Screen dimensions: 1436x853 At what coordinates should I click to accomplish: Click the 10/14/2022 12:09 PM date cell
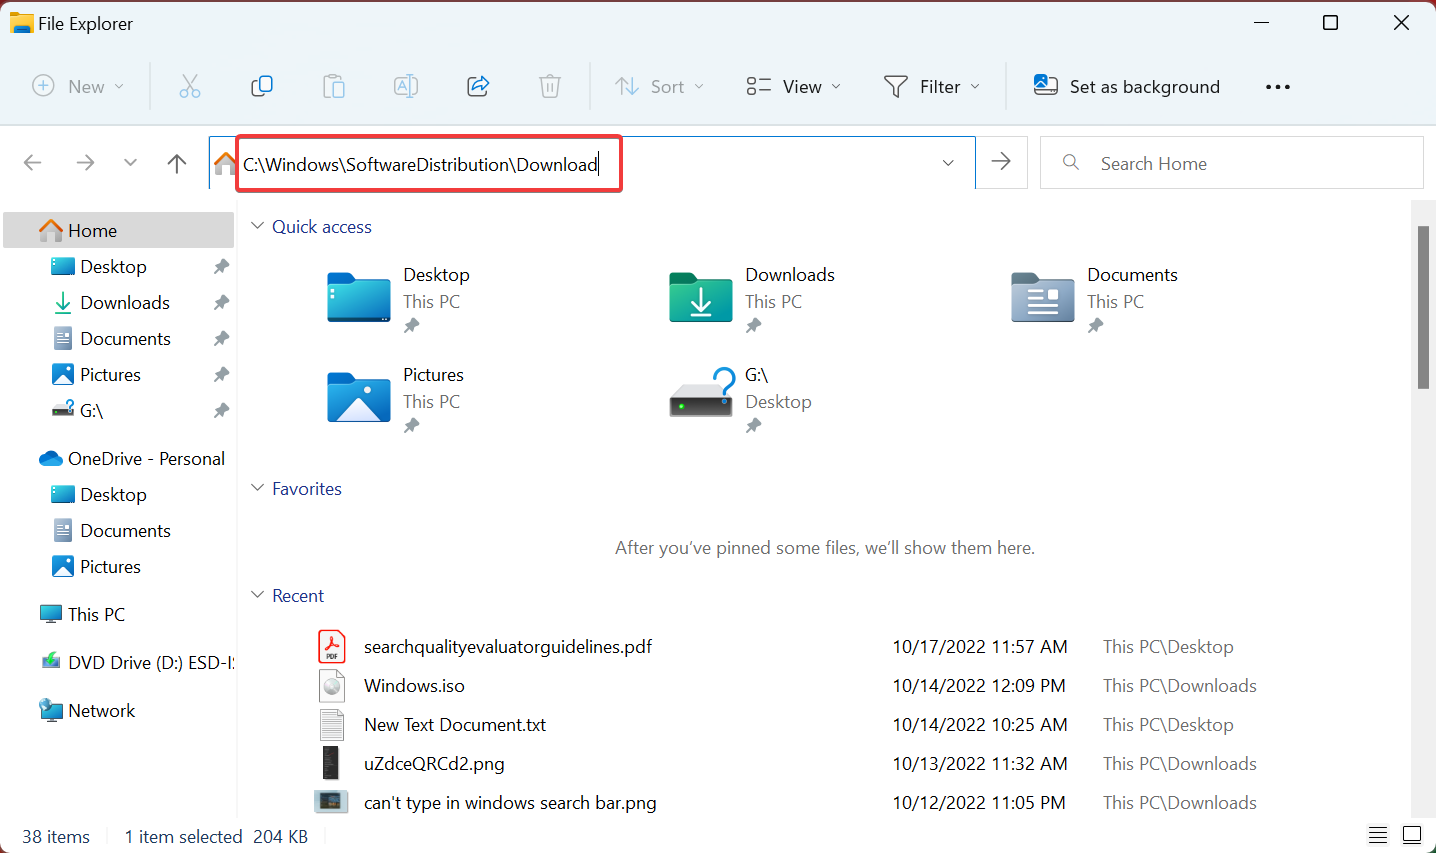[x=979, y=686]
